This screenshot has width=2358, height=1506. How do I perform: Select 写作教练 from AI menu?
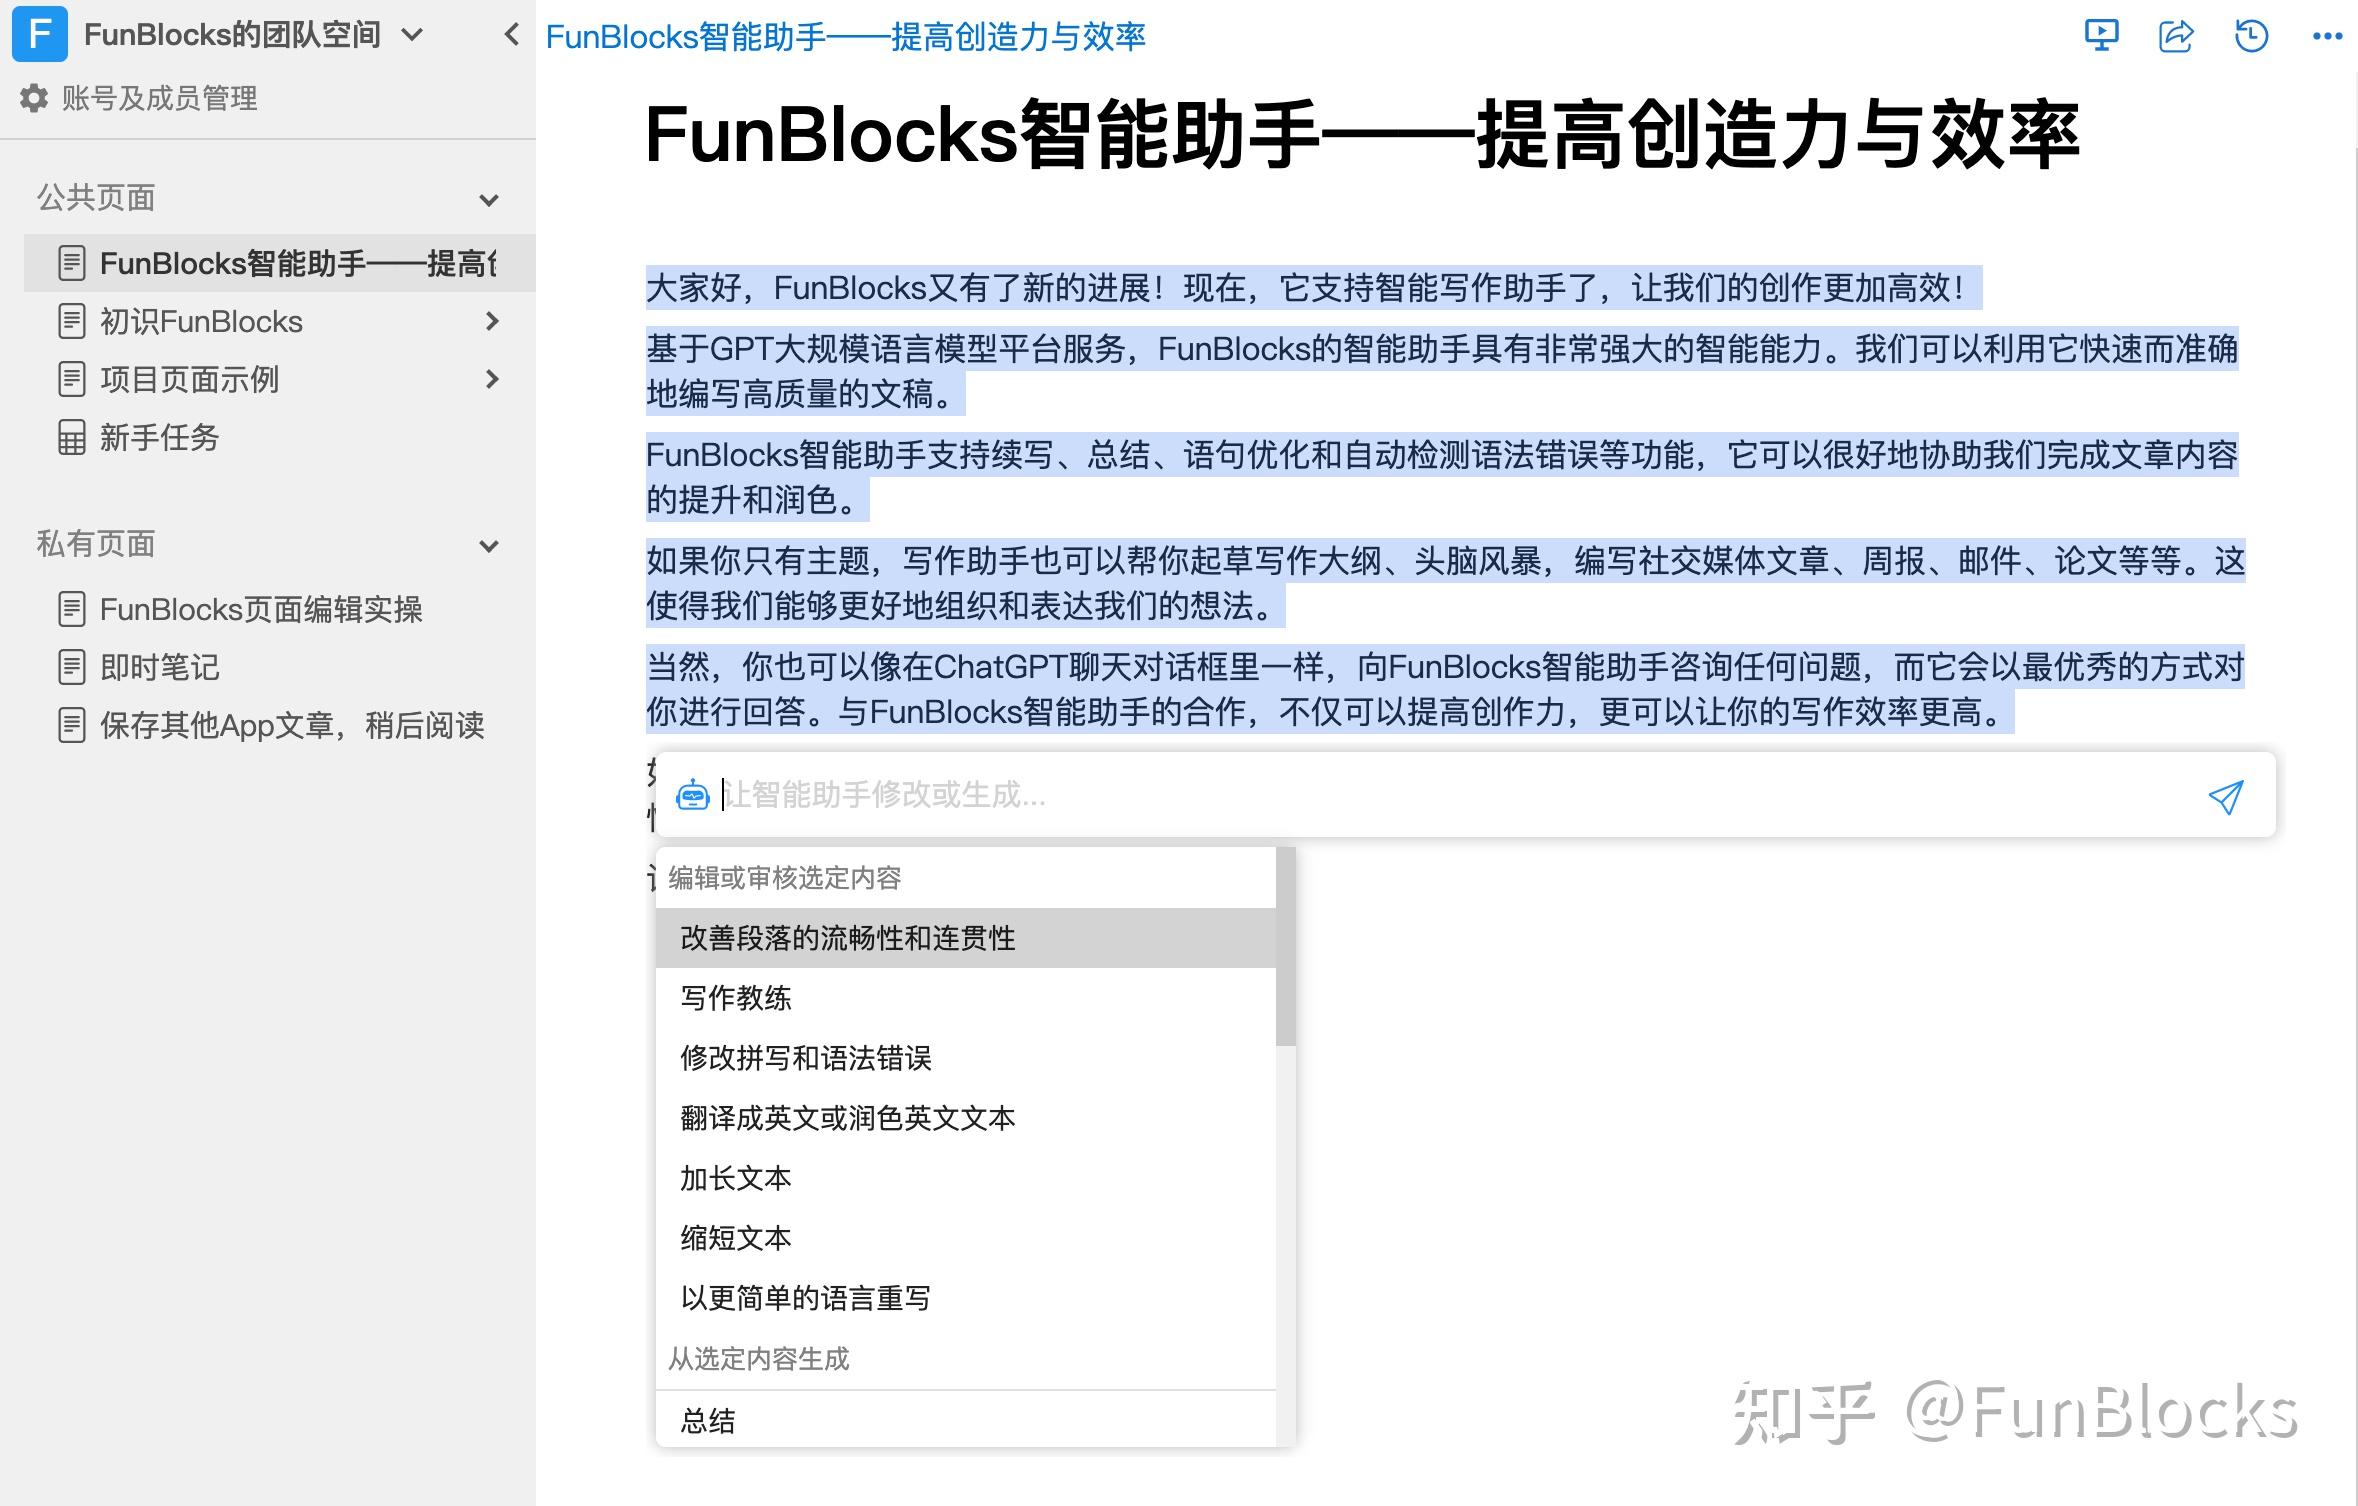click(x=734, y=997)
